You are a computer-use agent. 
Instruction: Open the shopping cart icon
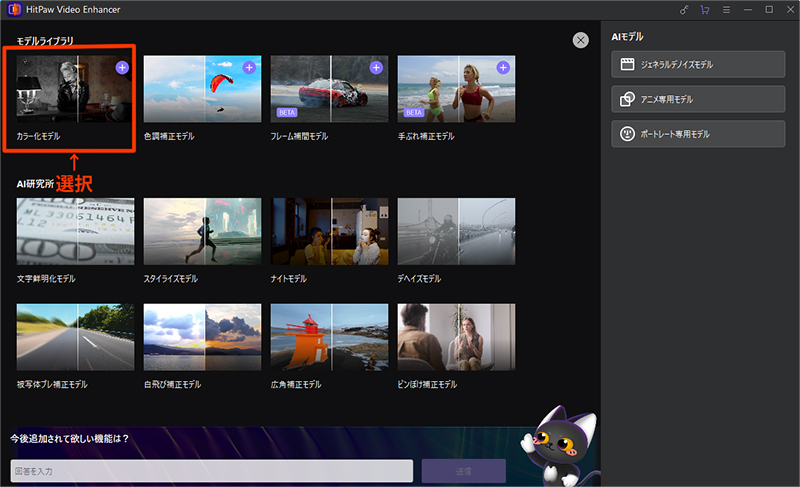tap(705, 10)
